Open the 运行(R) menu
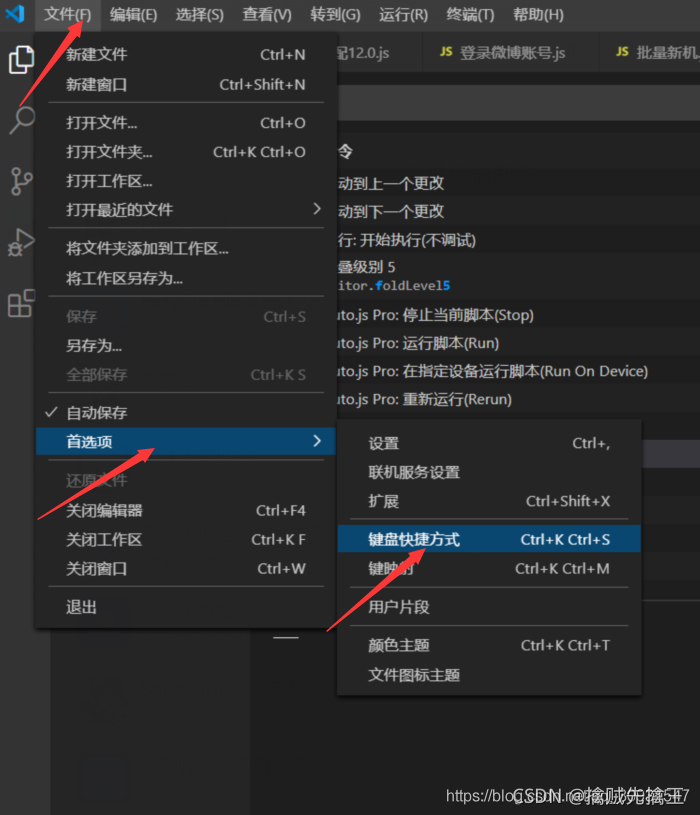Viewport: 700px width, 815px height. coord(403,15)
